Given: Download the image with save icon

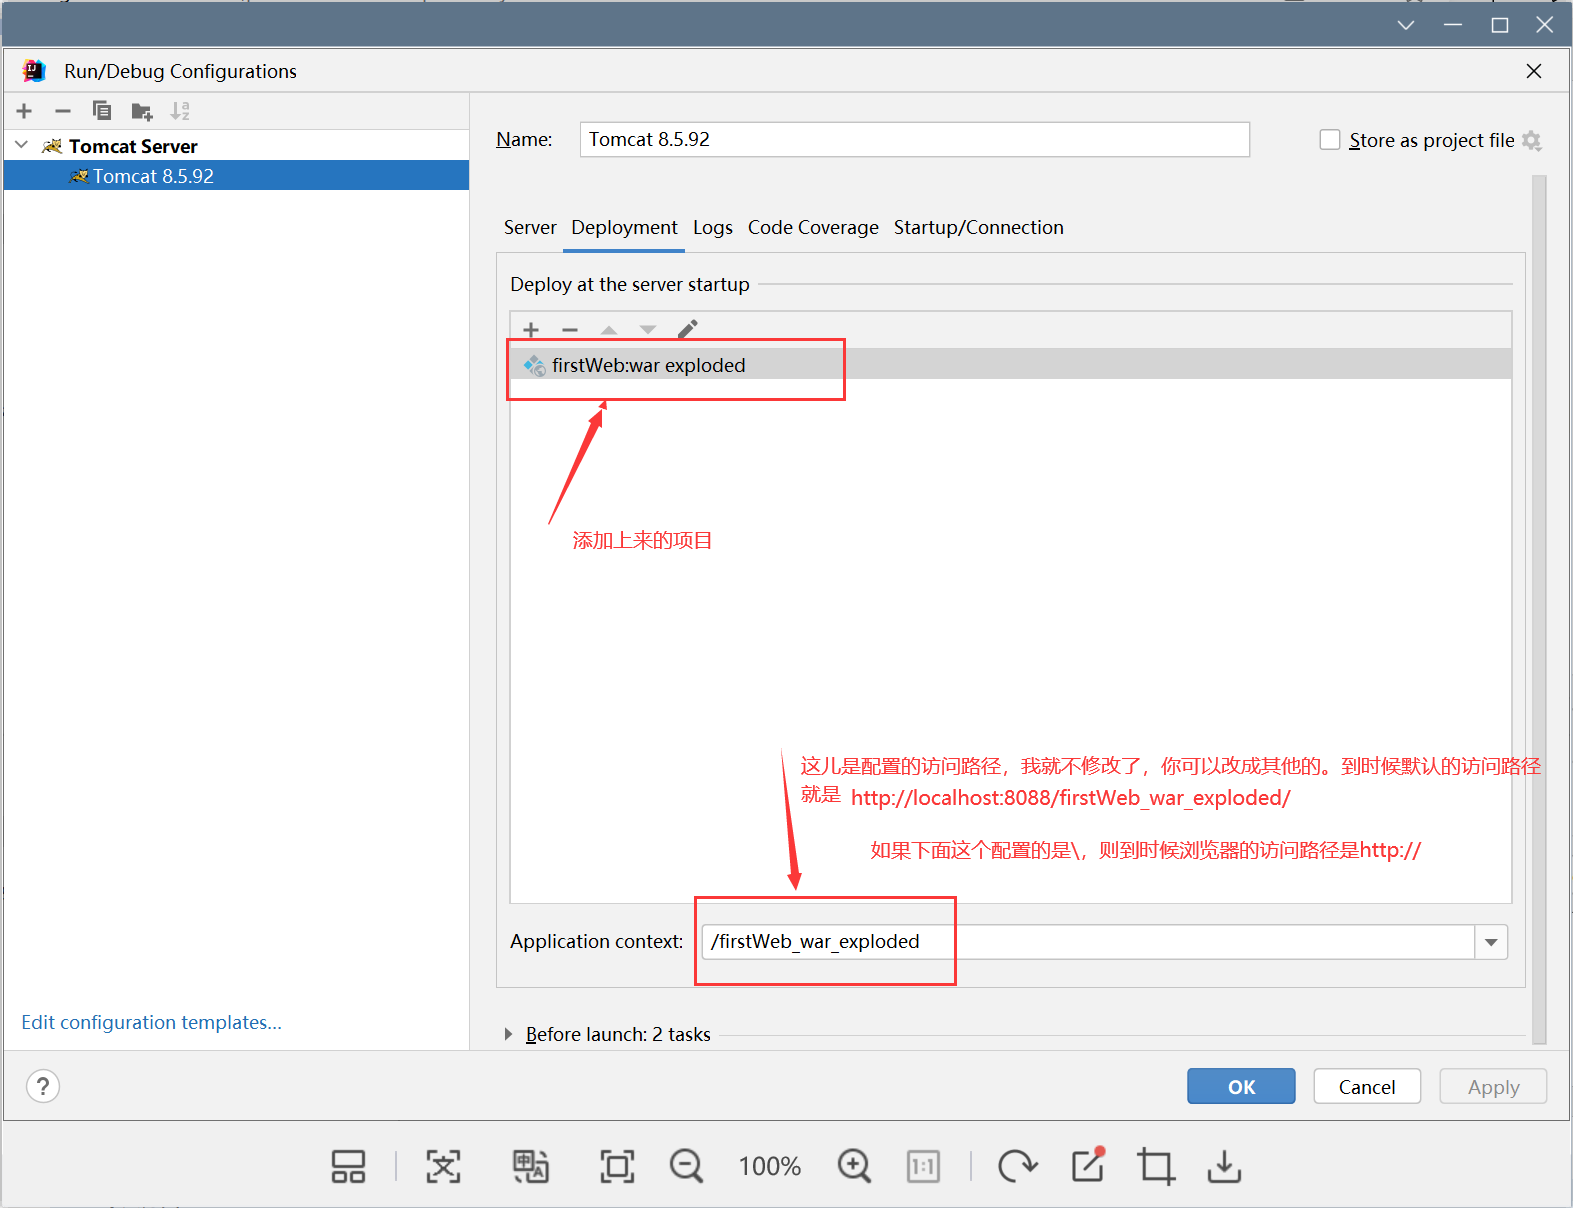Looking at the screenshot, I should 1224,1166.
